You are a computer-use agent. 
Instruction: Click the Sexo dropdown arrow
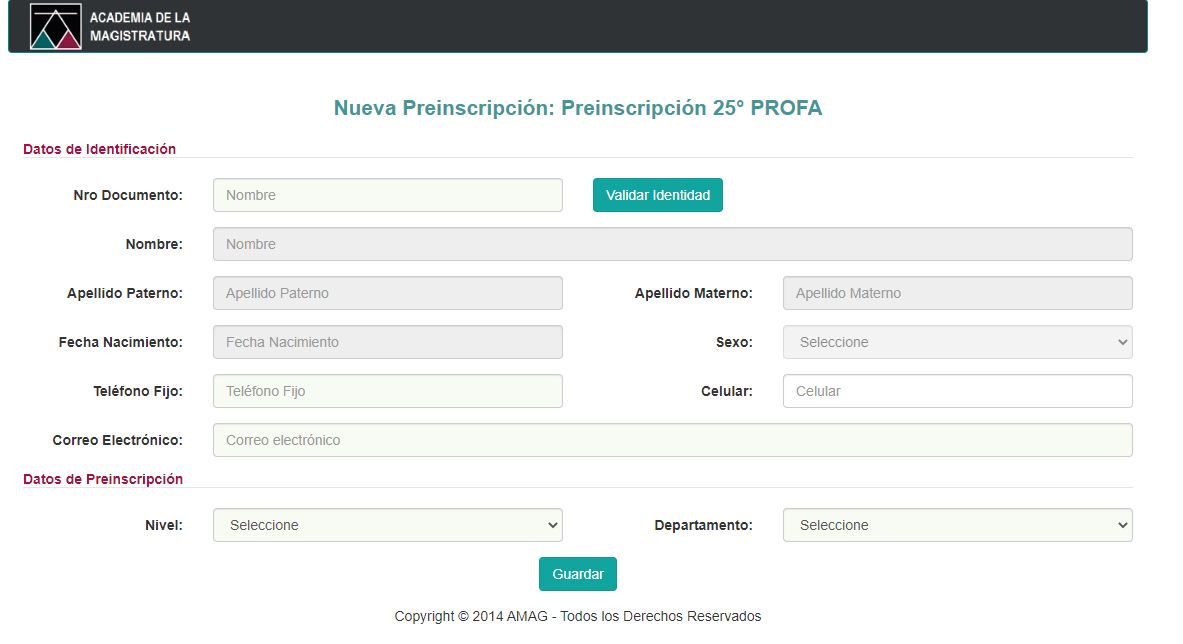(x=1122, y=342)
